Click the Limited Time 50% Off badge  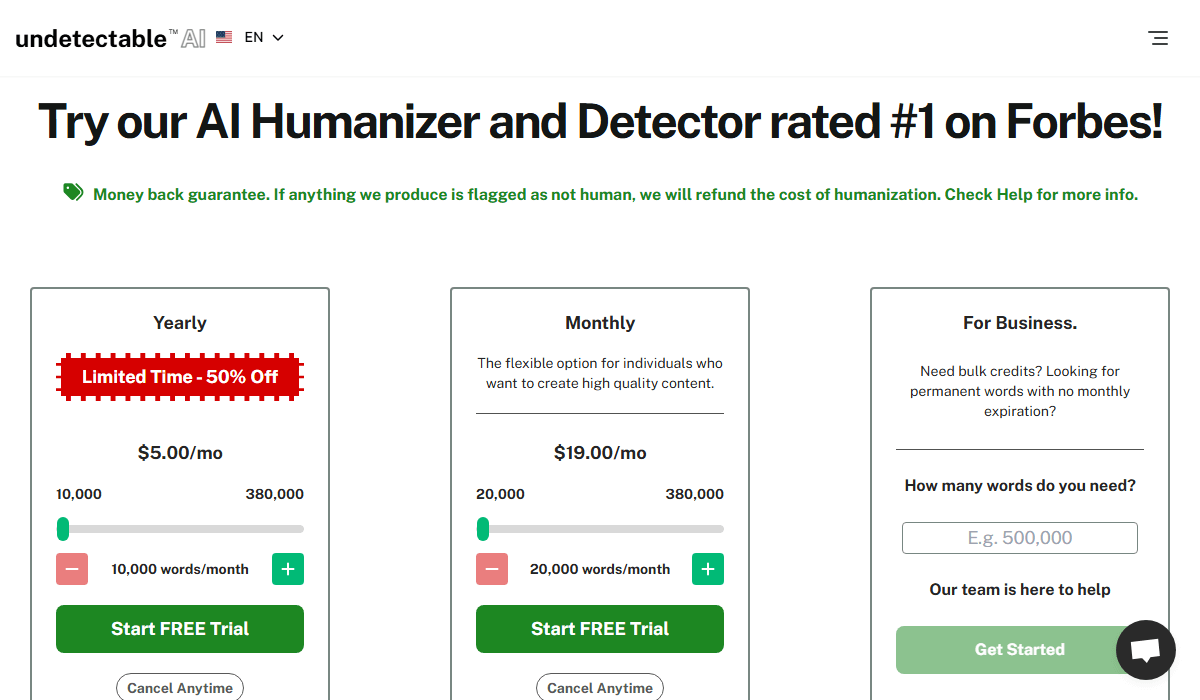tap(180, 377)
